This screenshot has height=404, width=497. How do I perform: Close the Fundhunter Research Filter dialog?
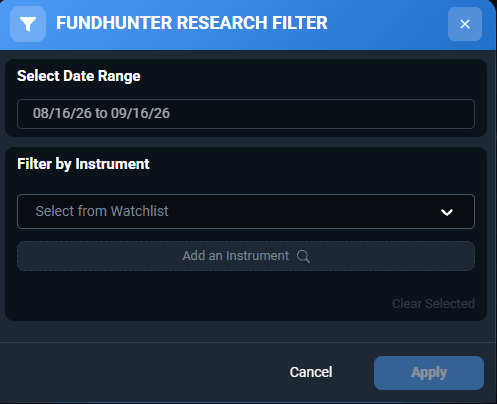465,24
